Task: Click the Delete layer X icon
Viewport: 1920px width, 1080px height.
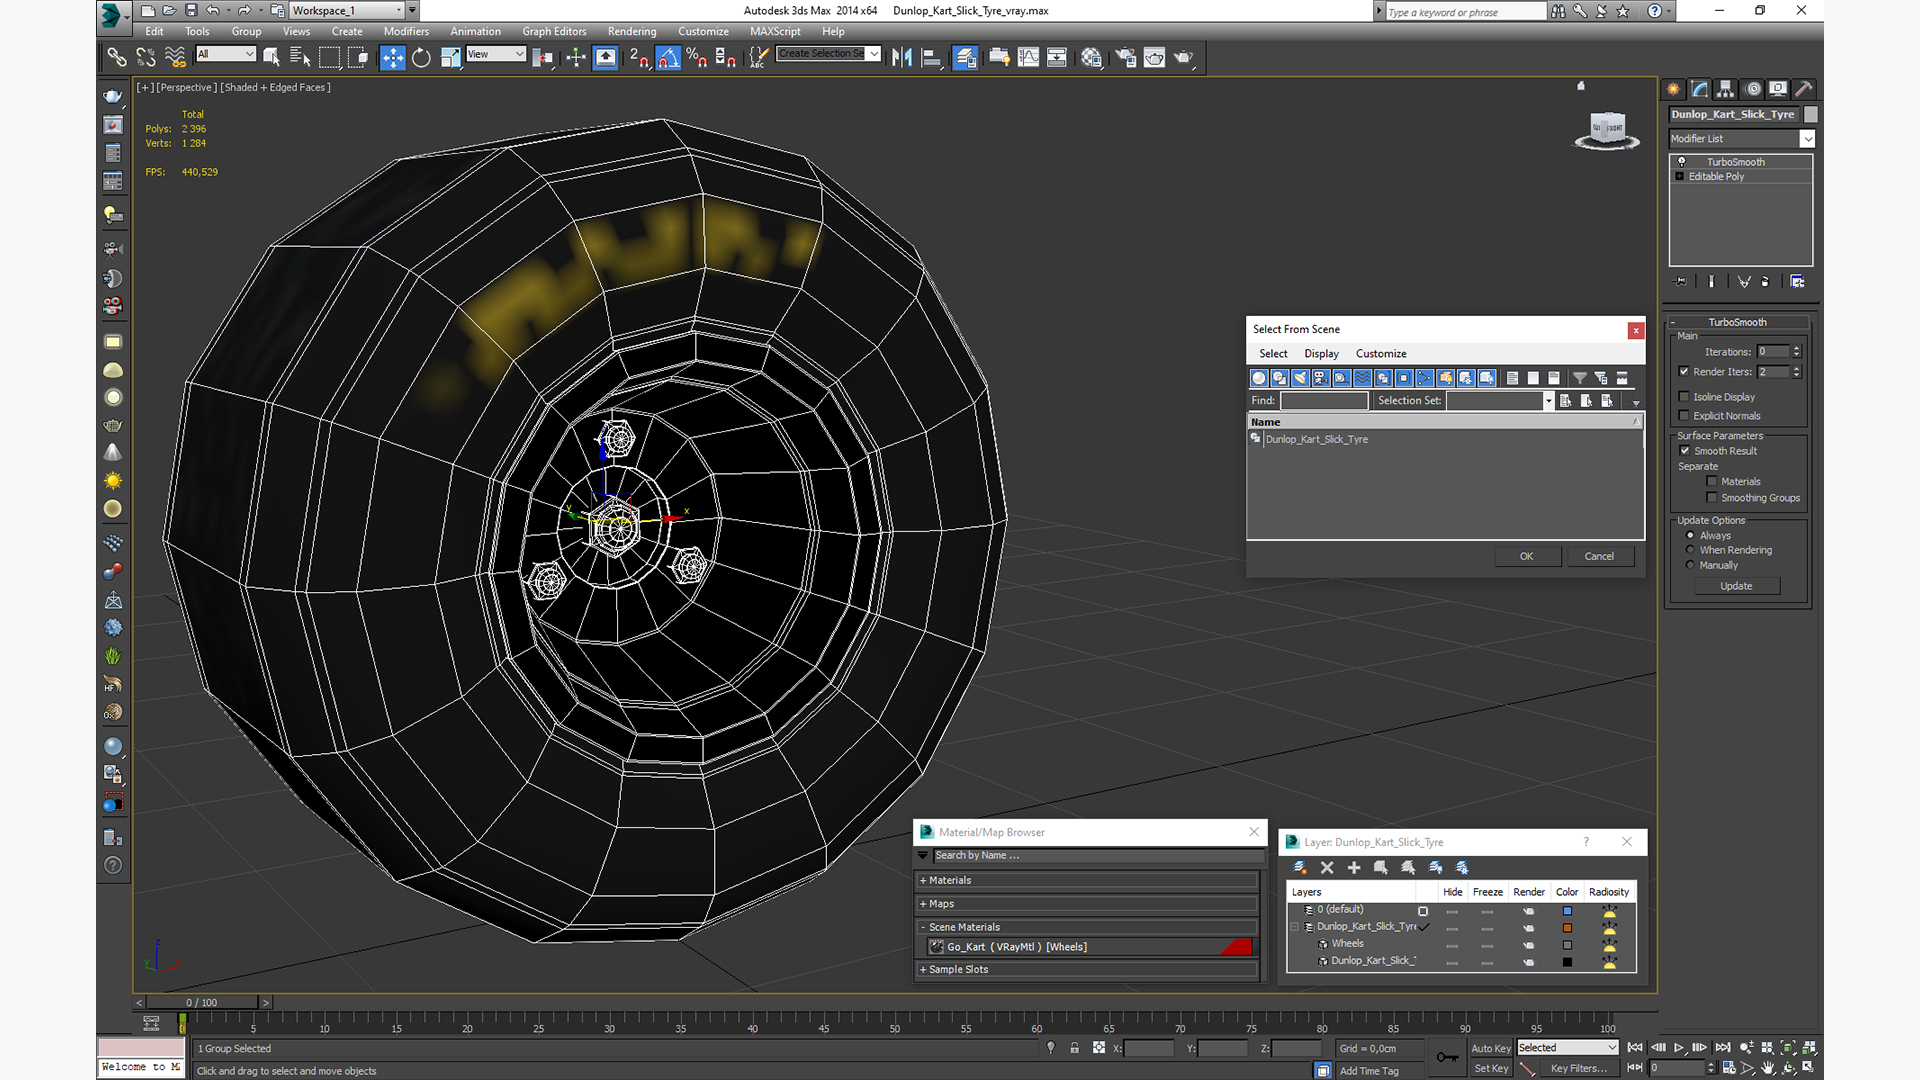Action: (x=1327, y=867)
